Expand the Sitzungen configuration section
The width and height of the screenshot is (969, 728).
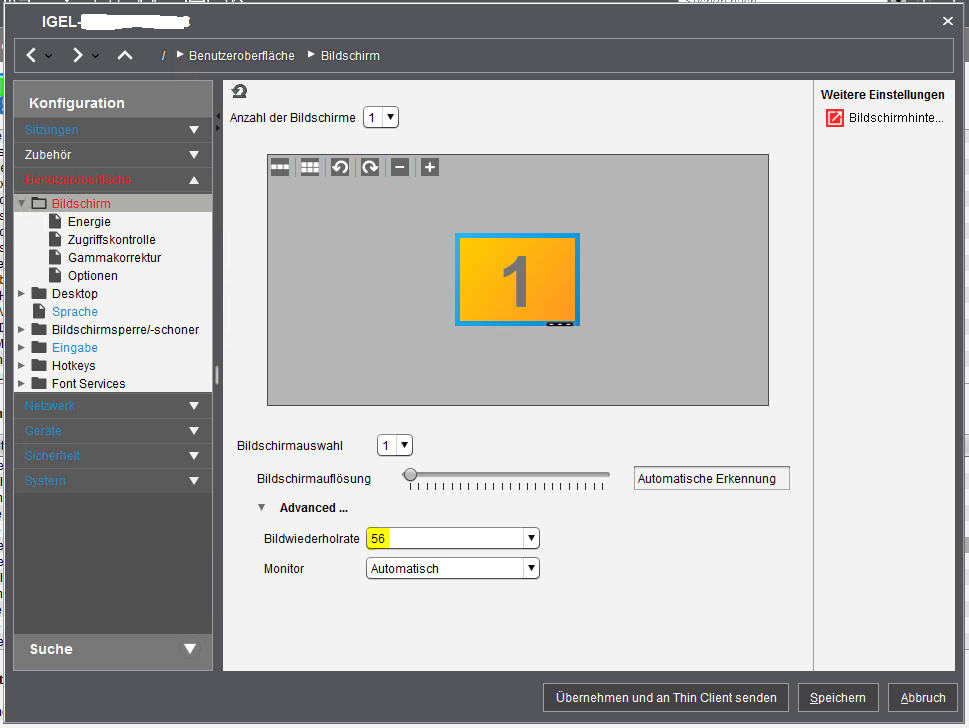(194, 130)
